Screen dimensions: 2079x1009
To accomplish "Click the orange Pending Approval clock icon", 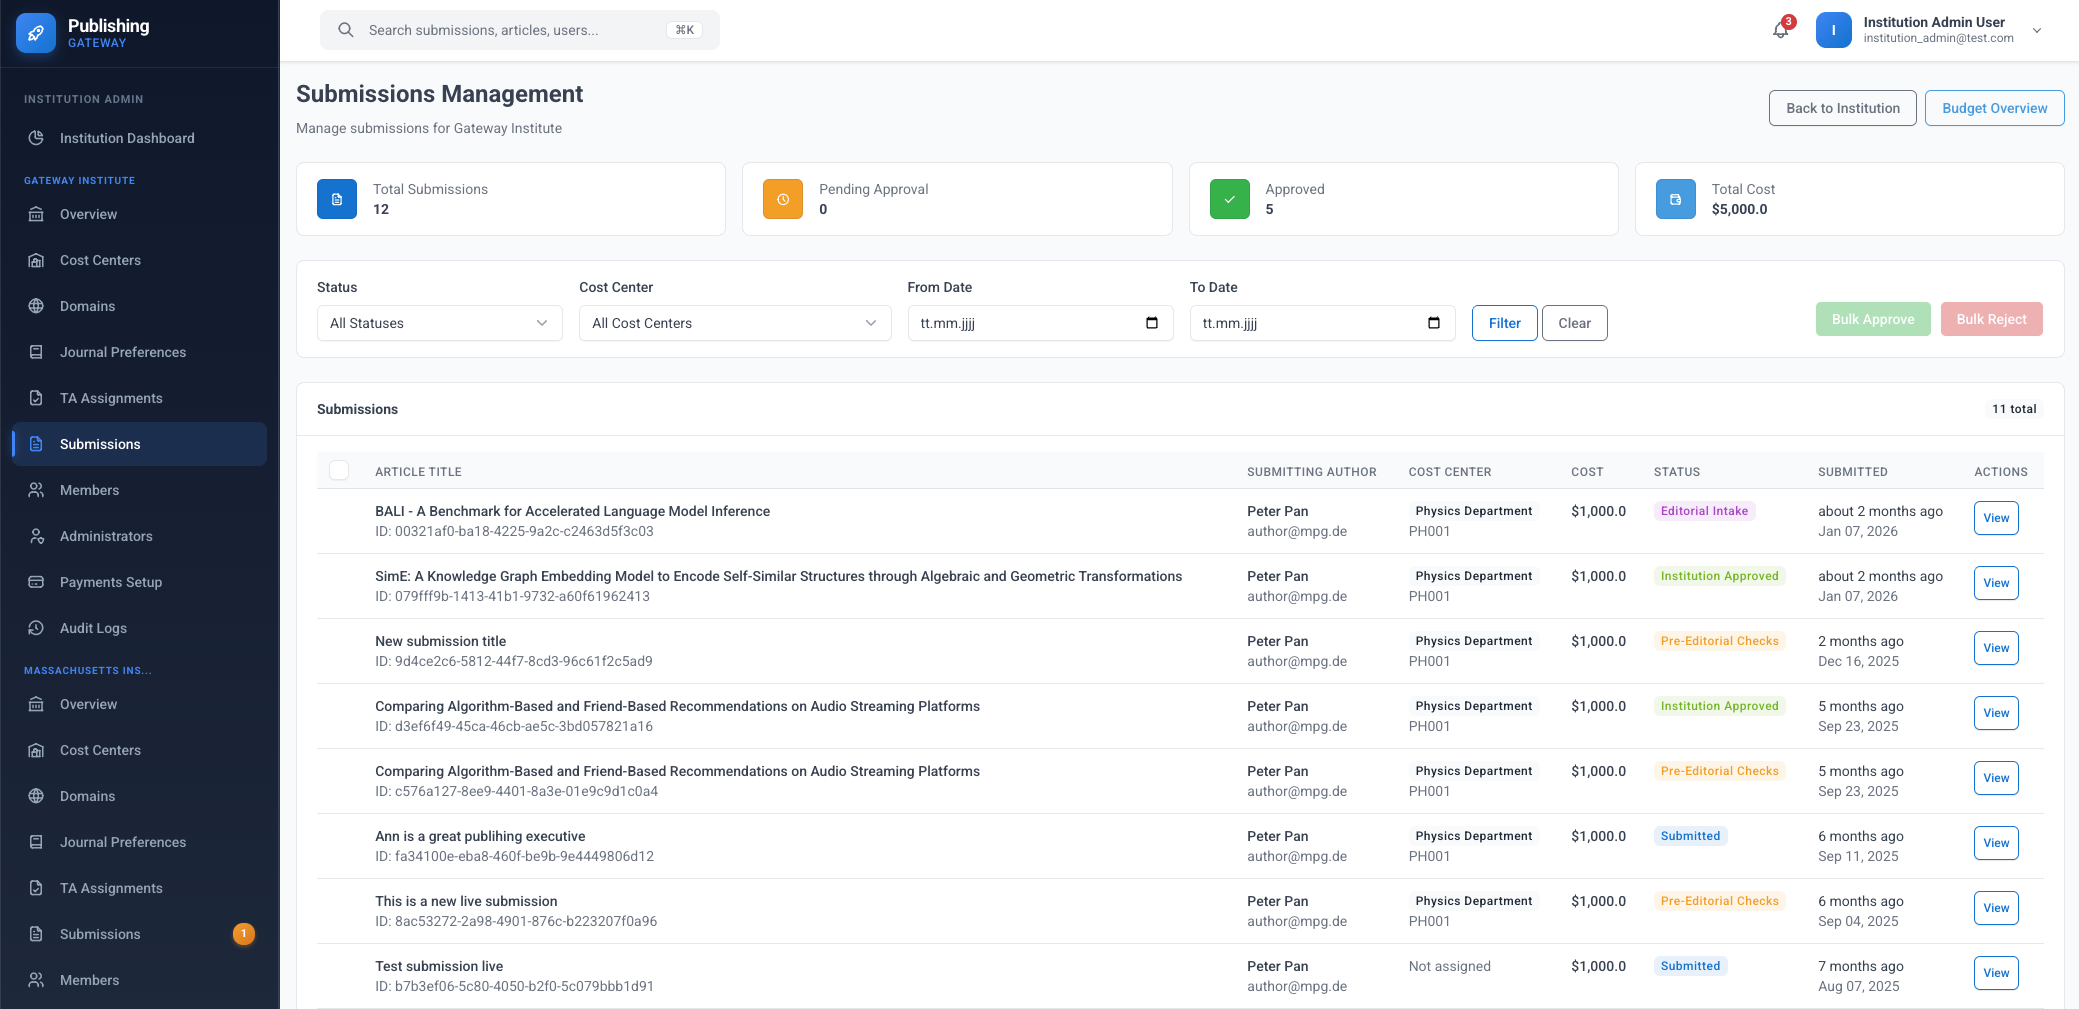I will [x=783, y=199].
